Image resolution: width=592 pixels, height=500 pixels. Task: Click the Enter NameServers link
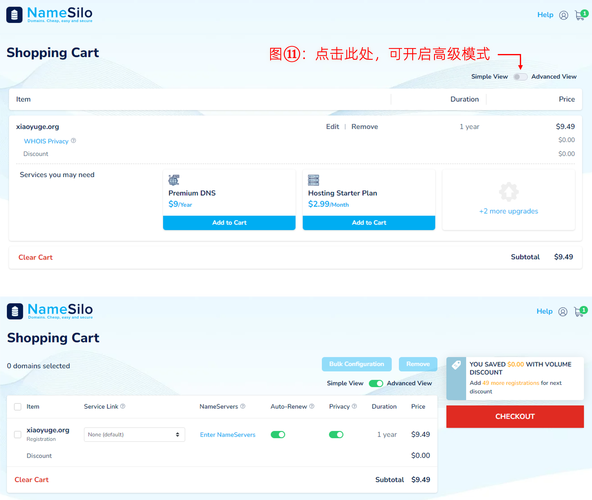tap(228, 435)
